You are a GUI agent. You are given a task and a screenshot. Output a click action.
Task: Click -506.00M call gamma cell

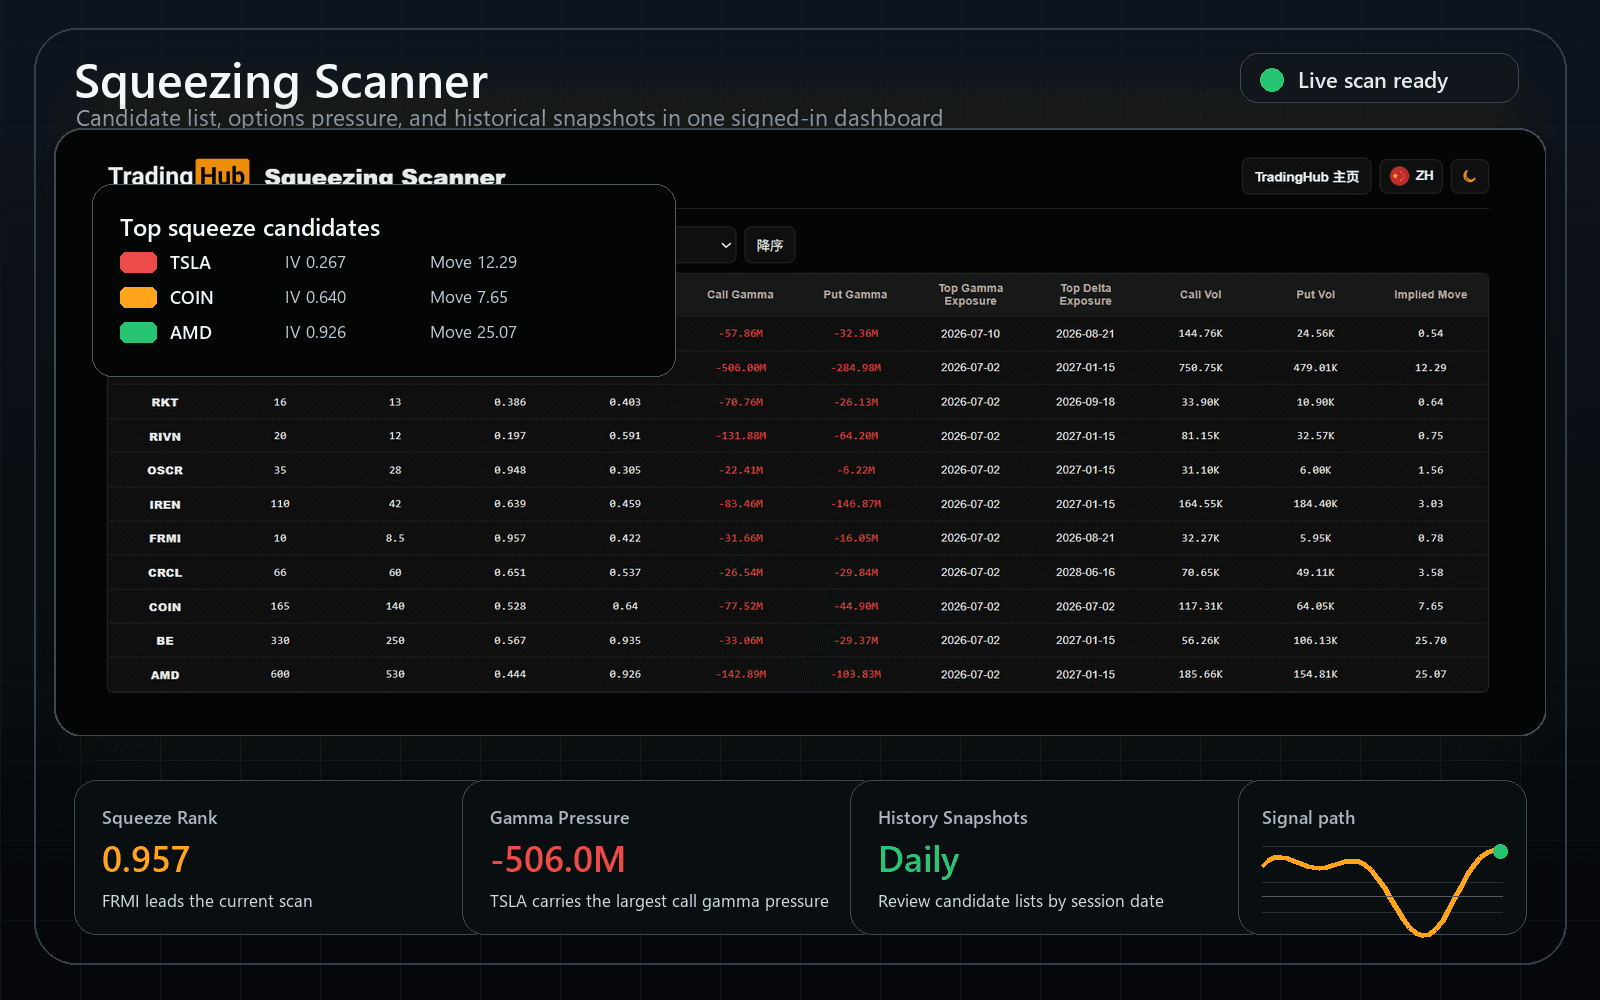[x=740, y=368]
